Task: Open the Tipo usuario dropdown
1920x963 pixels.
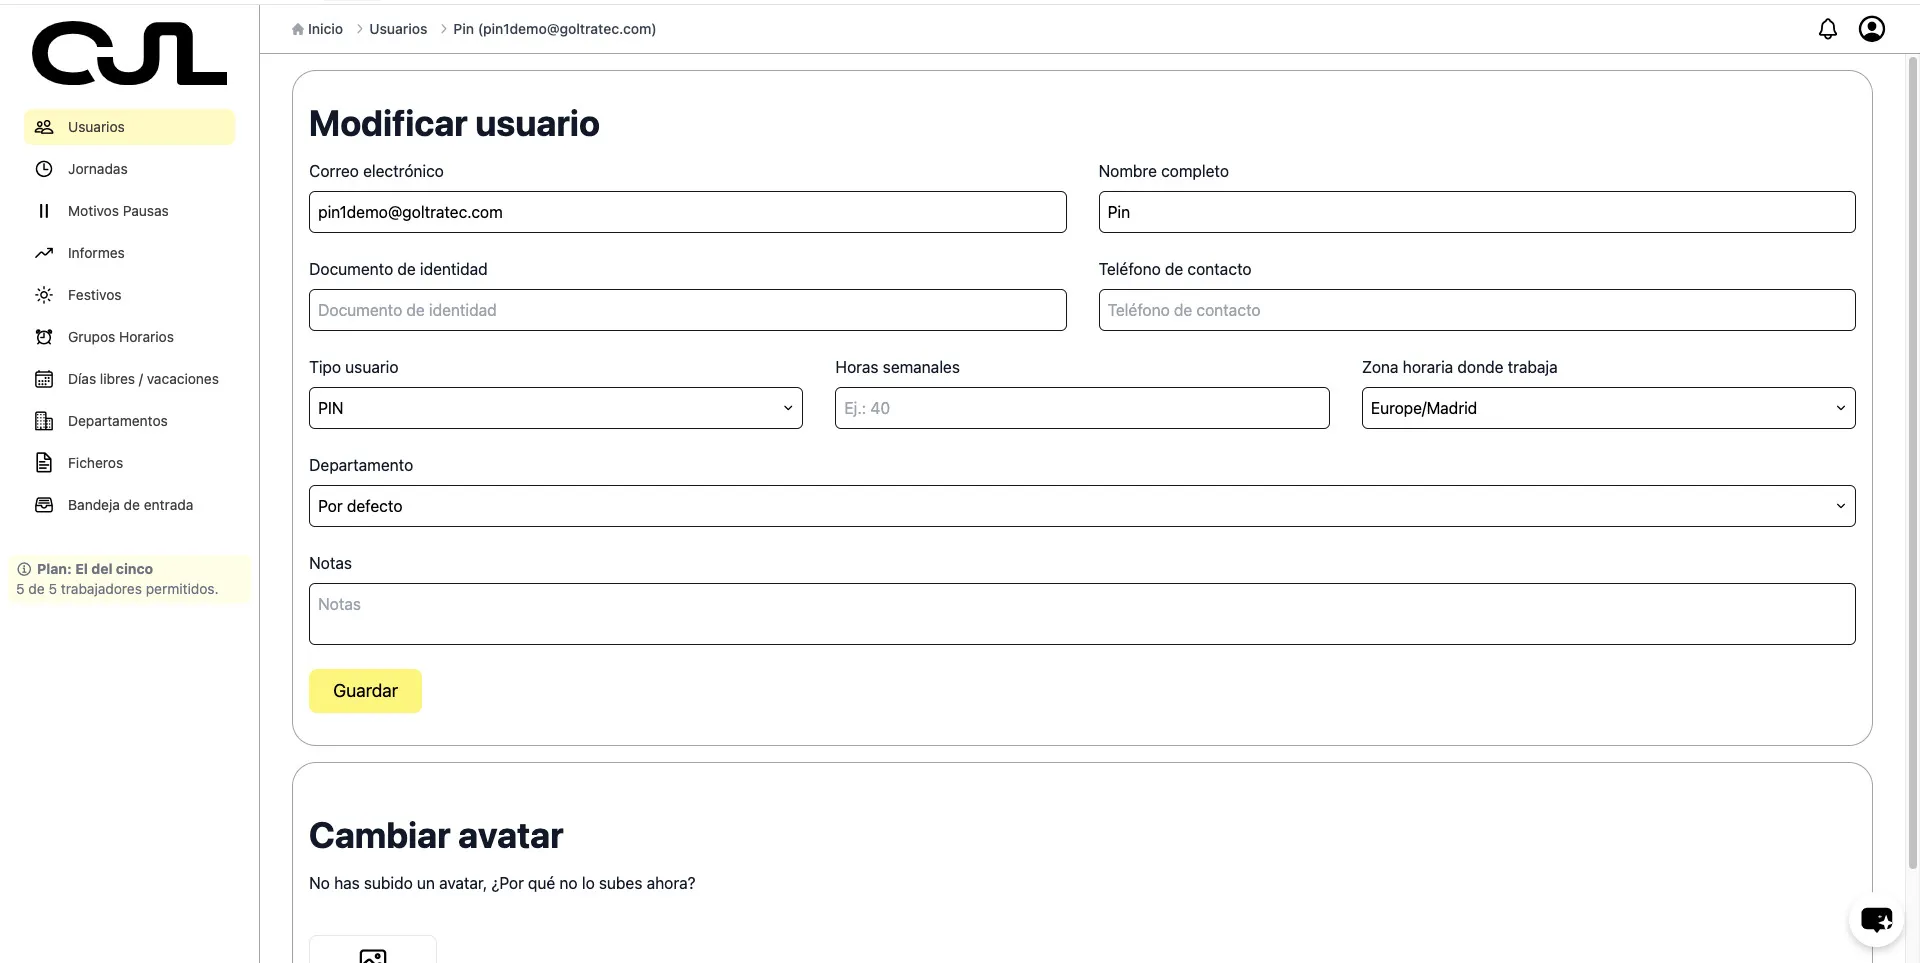Action: (x=555, y=408)
